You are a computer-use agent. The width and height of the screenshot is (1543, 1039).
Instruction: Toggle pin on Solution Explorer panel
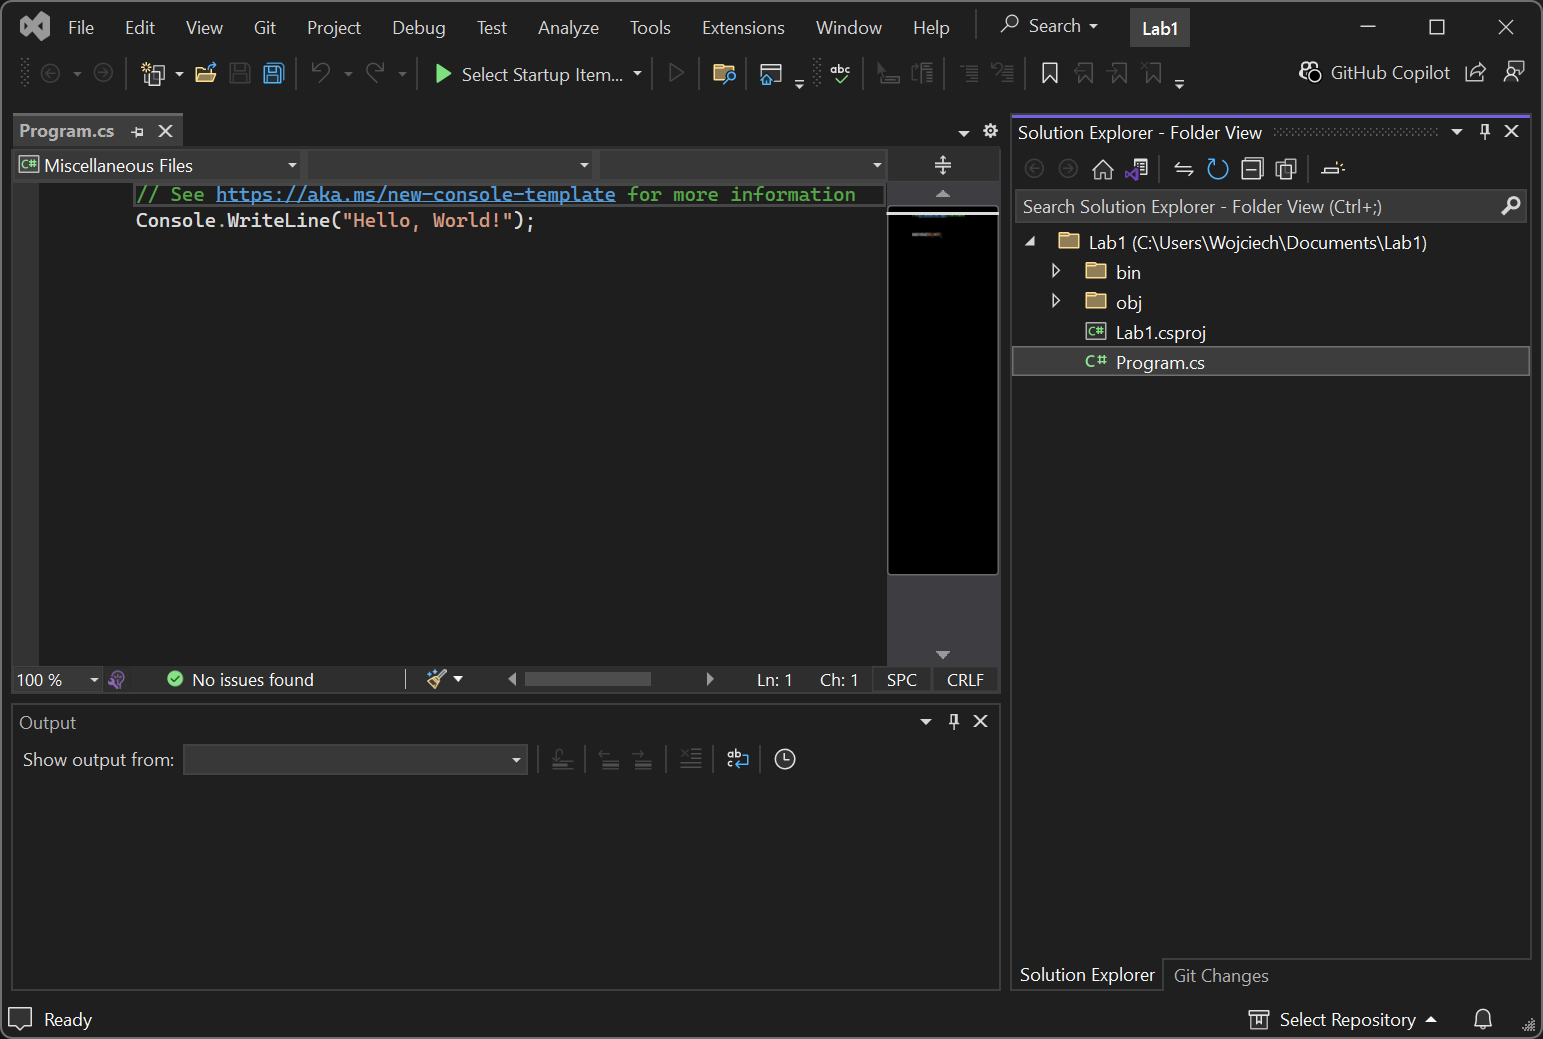pos(1484,132)
